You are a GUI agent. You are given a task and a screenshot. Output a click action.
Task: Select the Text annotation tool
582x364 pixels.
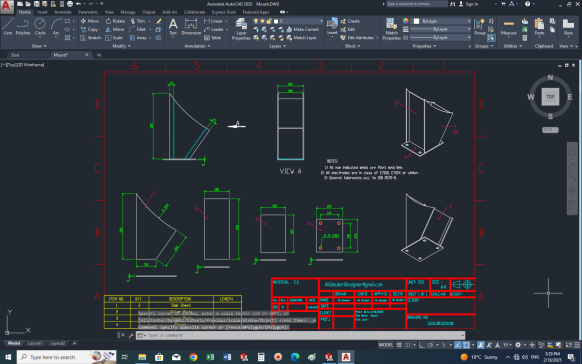173,26
